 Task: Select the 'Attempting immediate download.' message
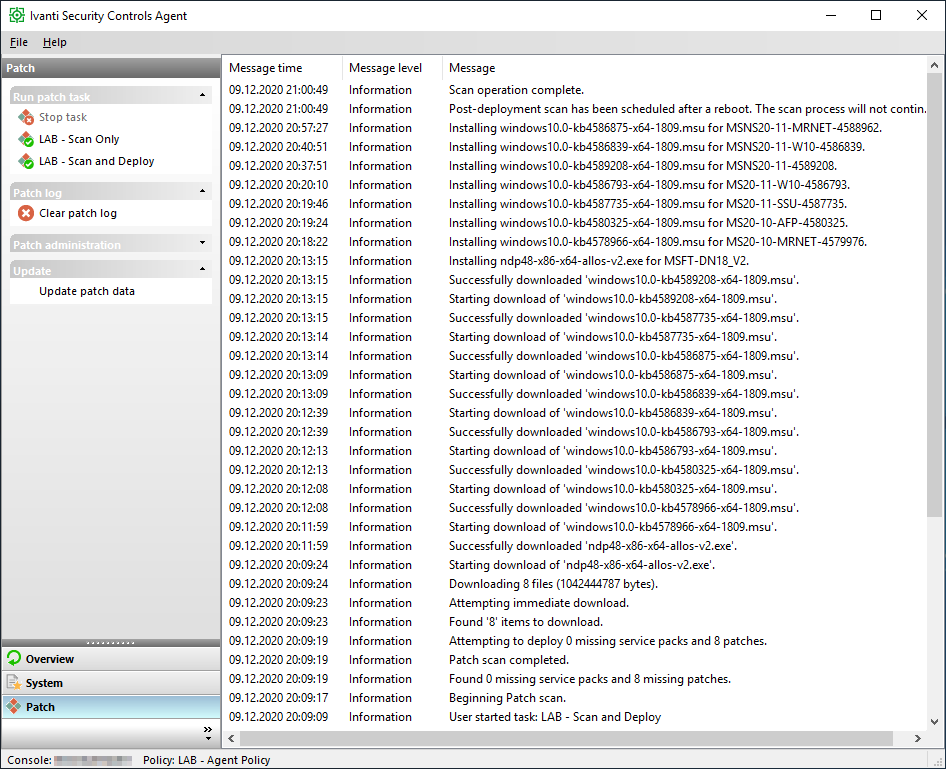click(539, 603)
